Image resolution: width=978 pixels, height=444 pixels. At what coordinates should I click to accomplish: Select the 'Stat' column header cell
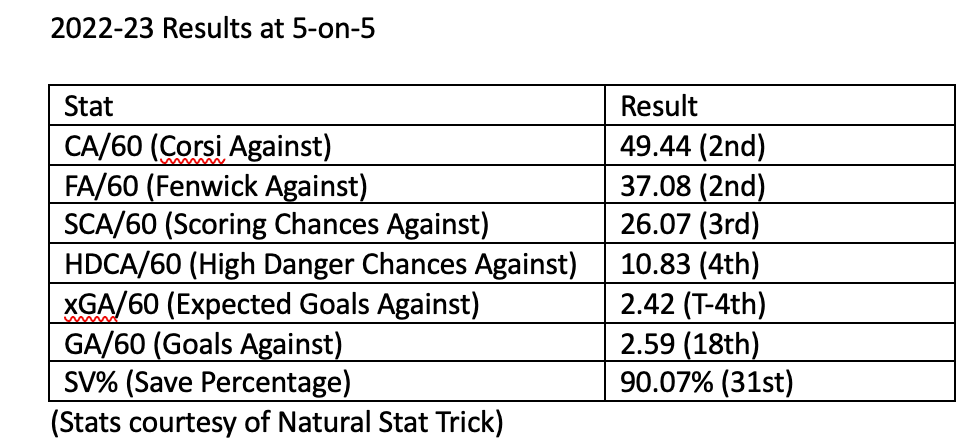[88, 107]
